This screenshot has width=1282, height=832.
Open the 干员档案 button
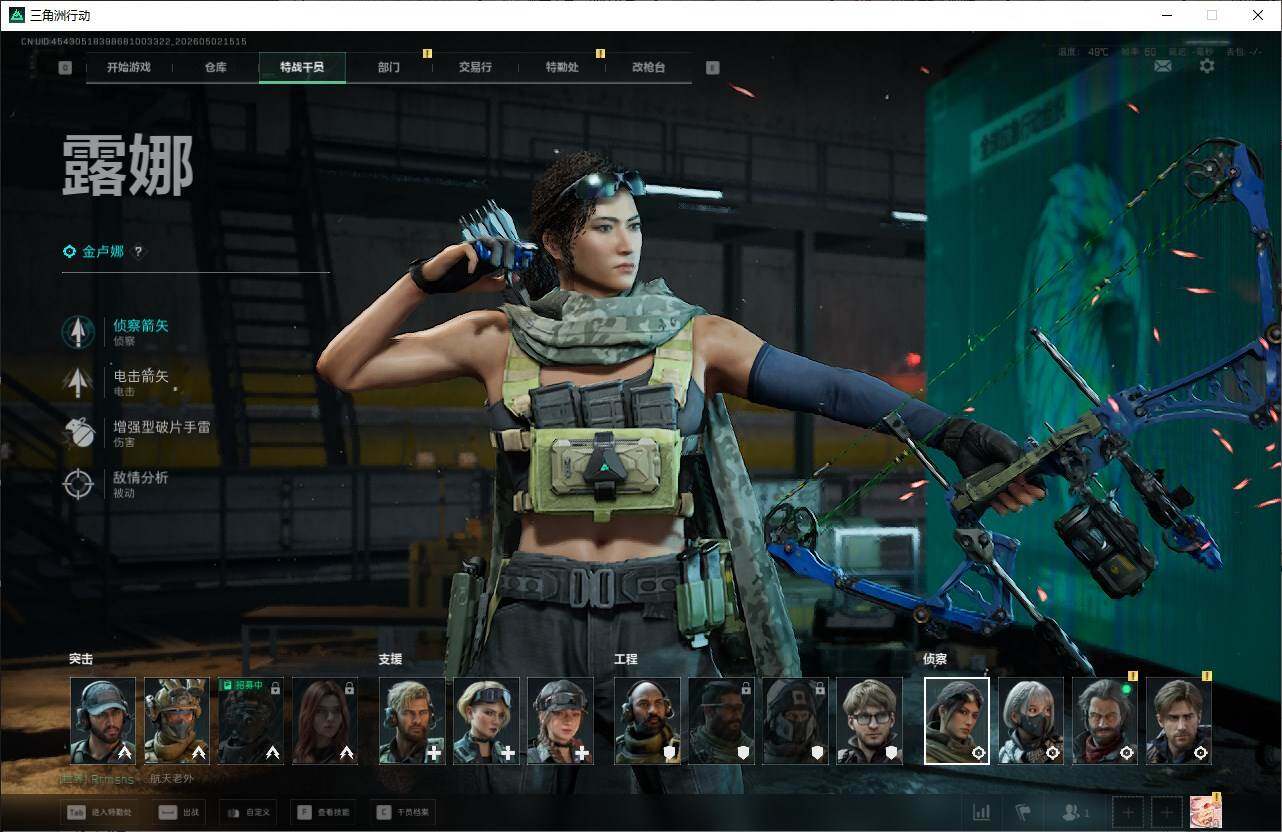tap(403, 812)
